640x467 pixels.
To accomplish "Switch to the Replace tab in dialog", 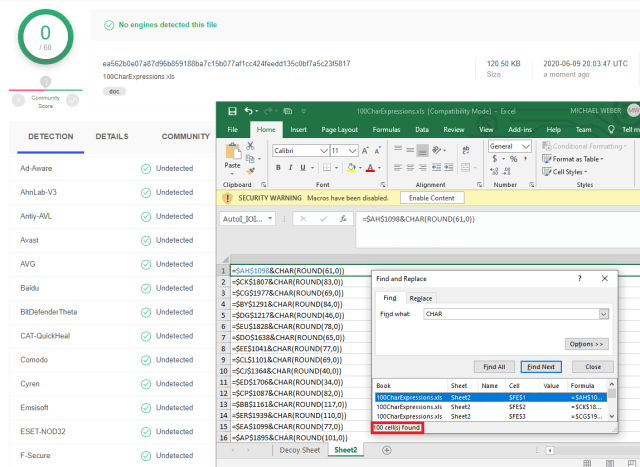I will (420, 298).
